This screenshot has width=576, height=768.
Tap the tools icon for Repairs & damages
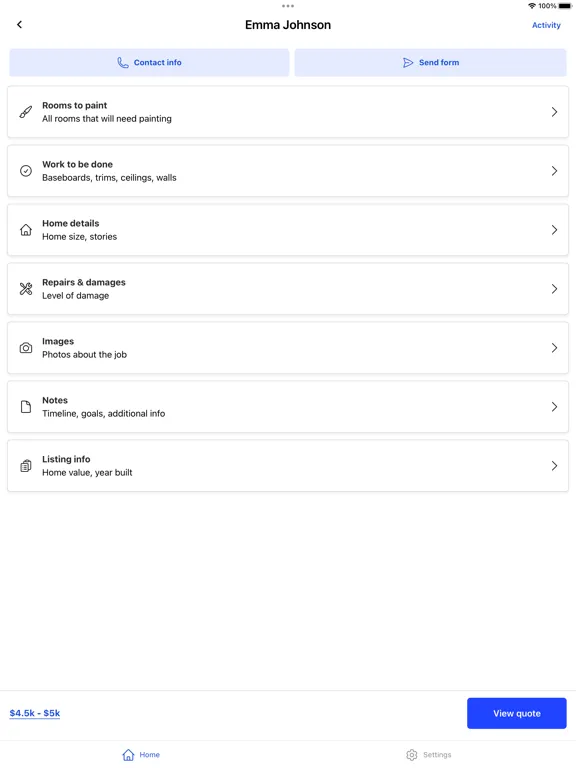[26, 289]
